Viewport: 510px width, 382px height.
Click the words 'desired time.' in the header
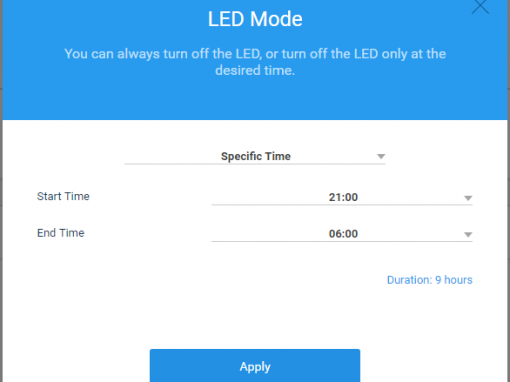point(255,70)
